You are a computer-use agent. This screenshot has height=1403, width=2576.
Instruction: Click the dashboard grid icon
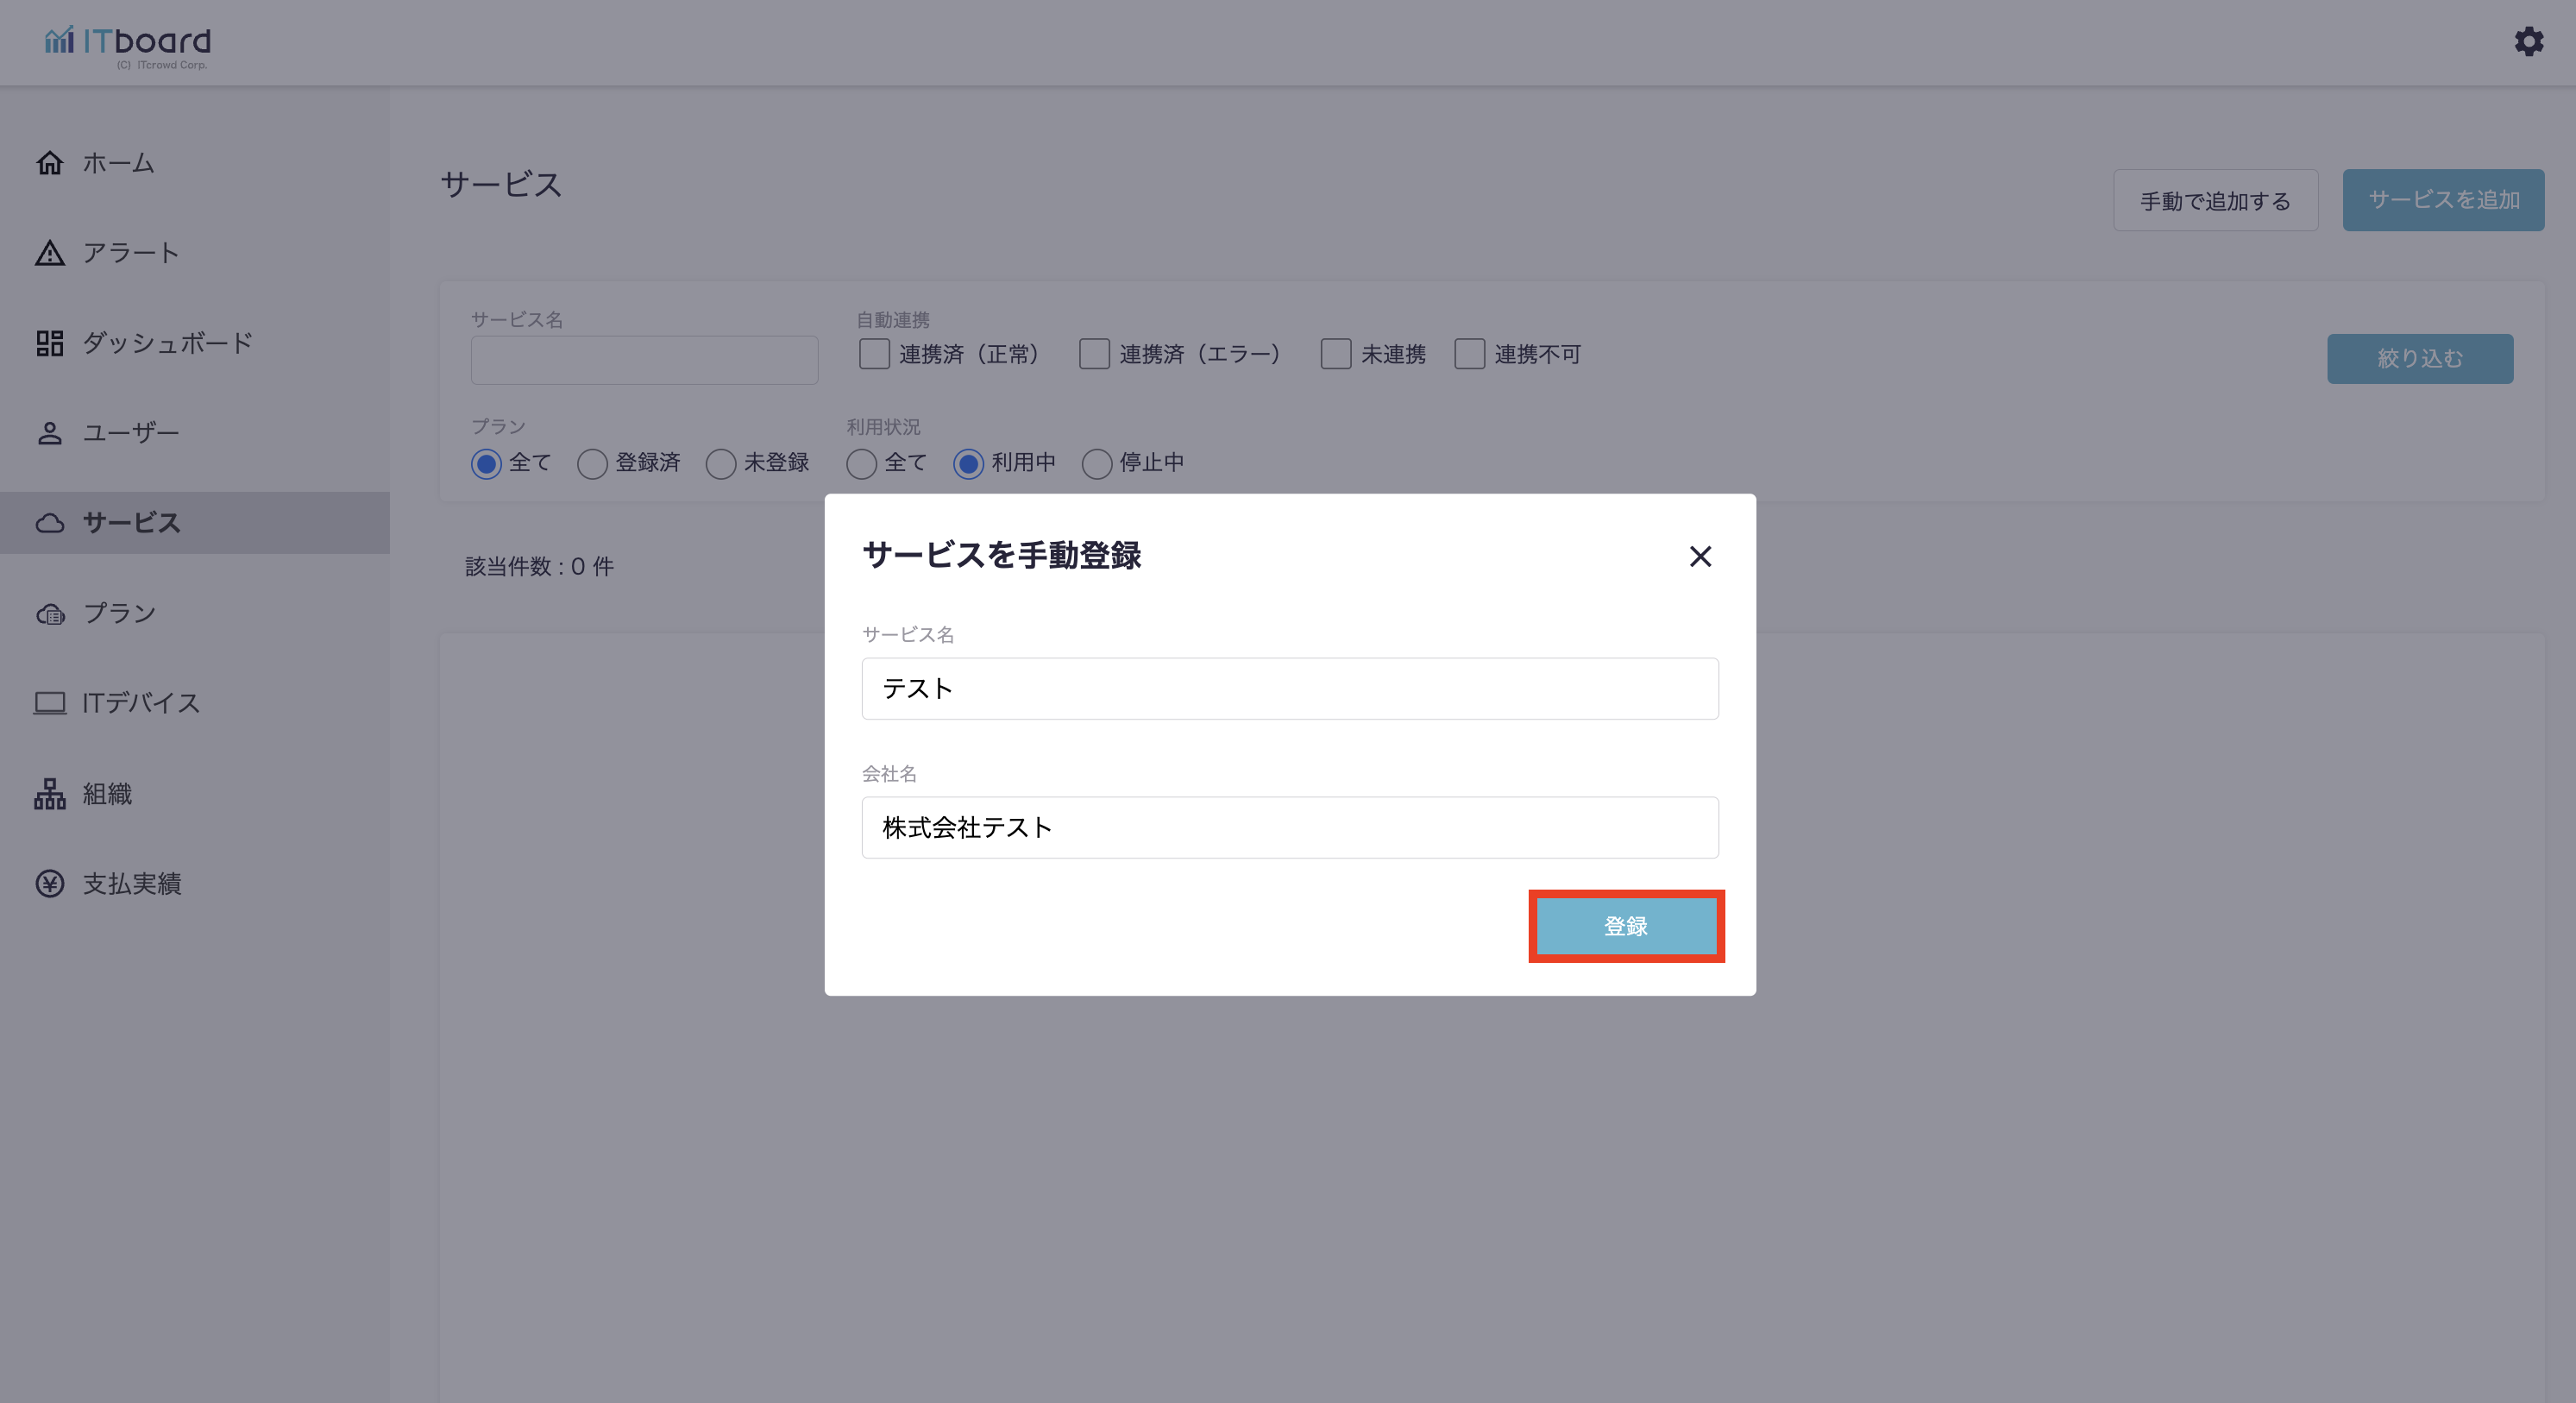(50, 343)
